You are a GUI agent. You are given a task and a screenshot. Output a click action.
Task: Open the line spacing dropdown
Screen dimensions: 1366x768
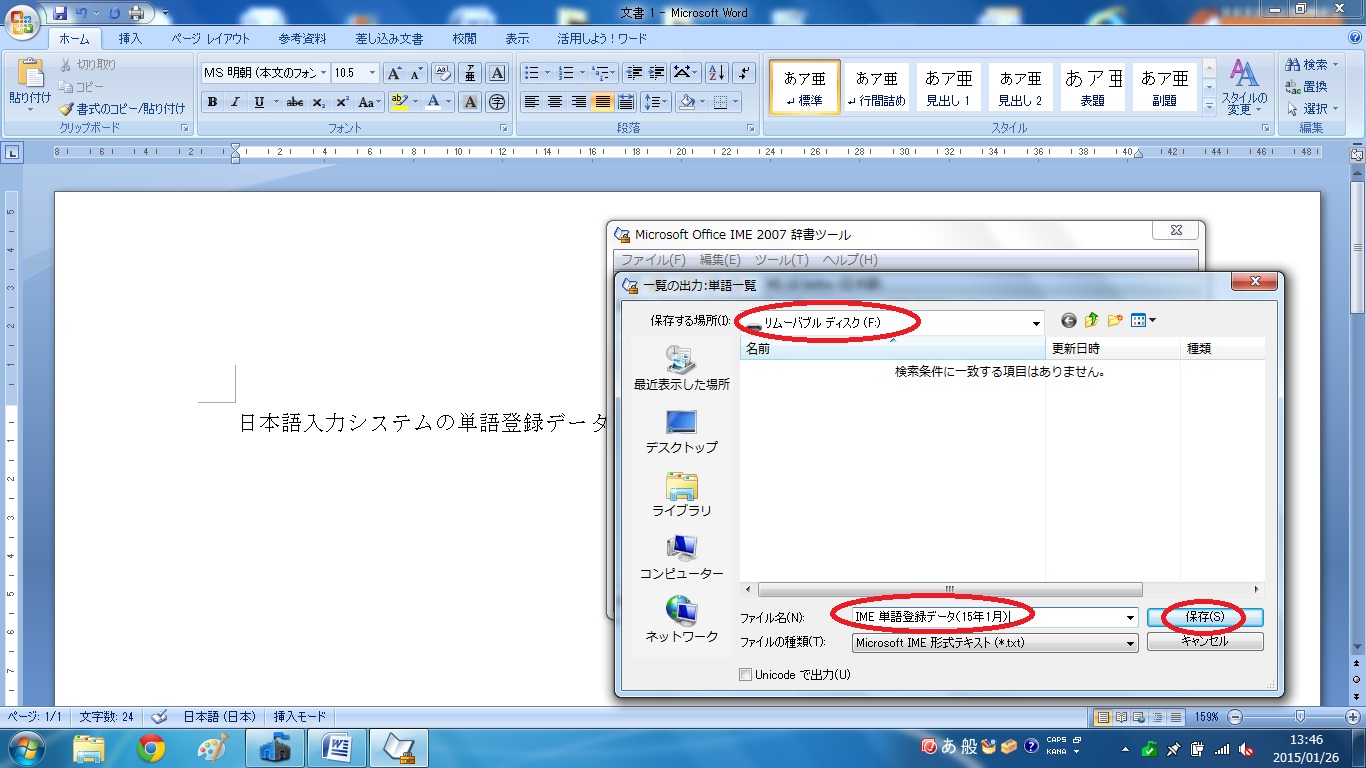[x=655, y=102]
